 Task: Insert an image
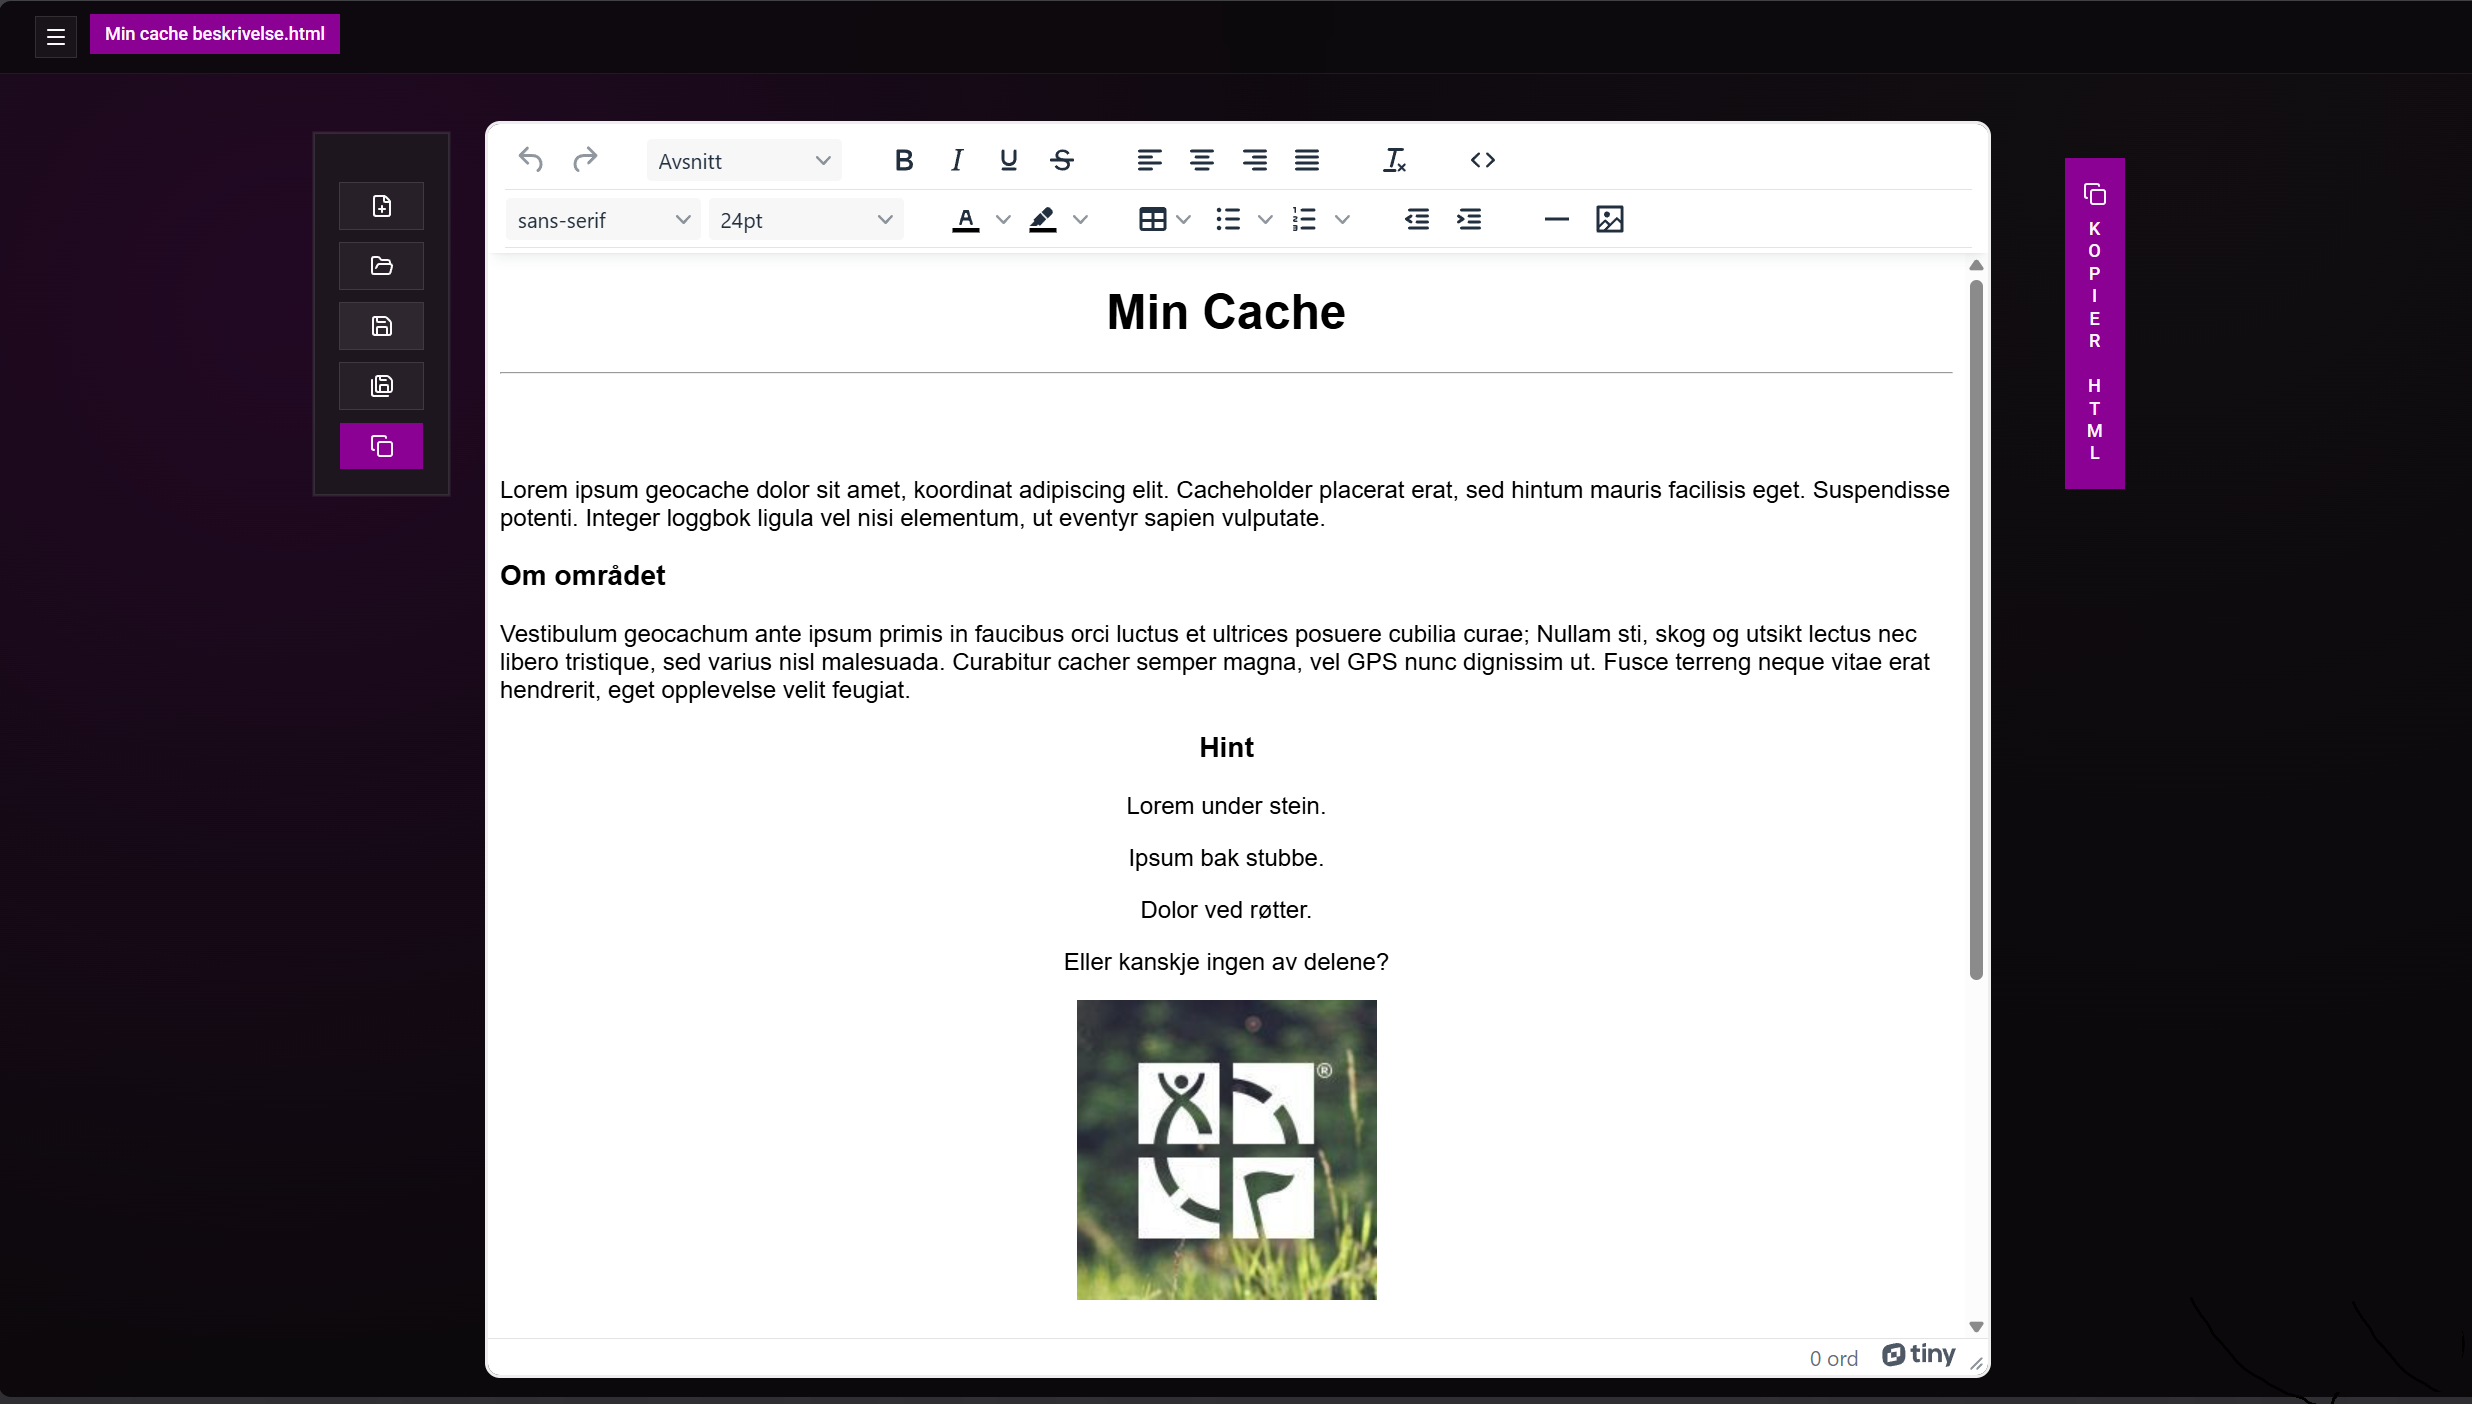point(1610,220)
